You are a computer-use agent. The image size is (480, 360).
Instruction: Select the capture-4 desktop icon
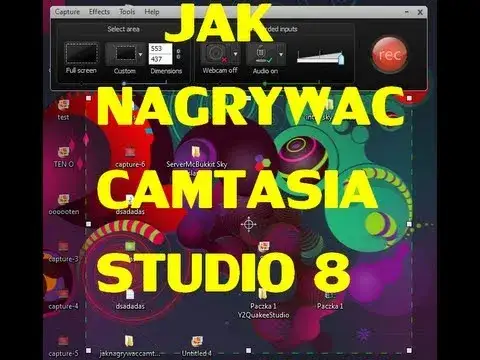63,299
